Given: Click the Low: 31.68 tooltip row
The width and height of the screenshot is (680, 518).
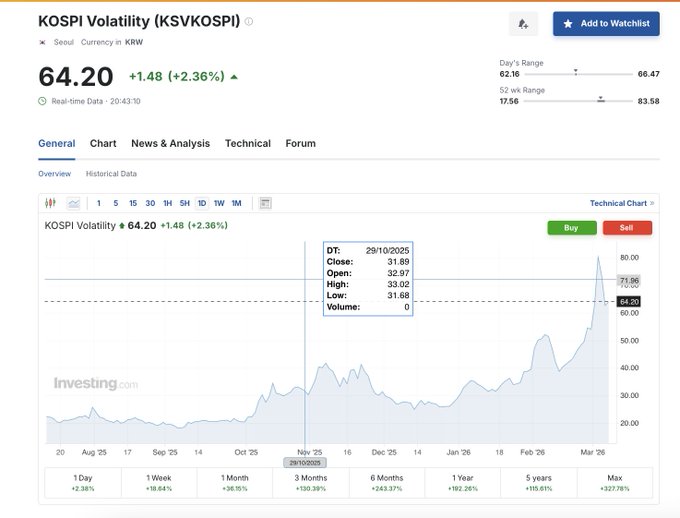Looking at the screenshot, I should pos(368,295).
